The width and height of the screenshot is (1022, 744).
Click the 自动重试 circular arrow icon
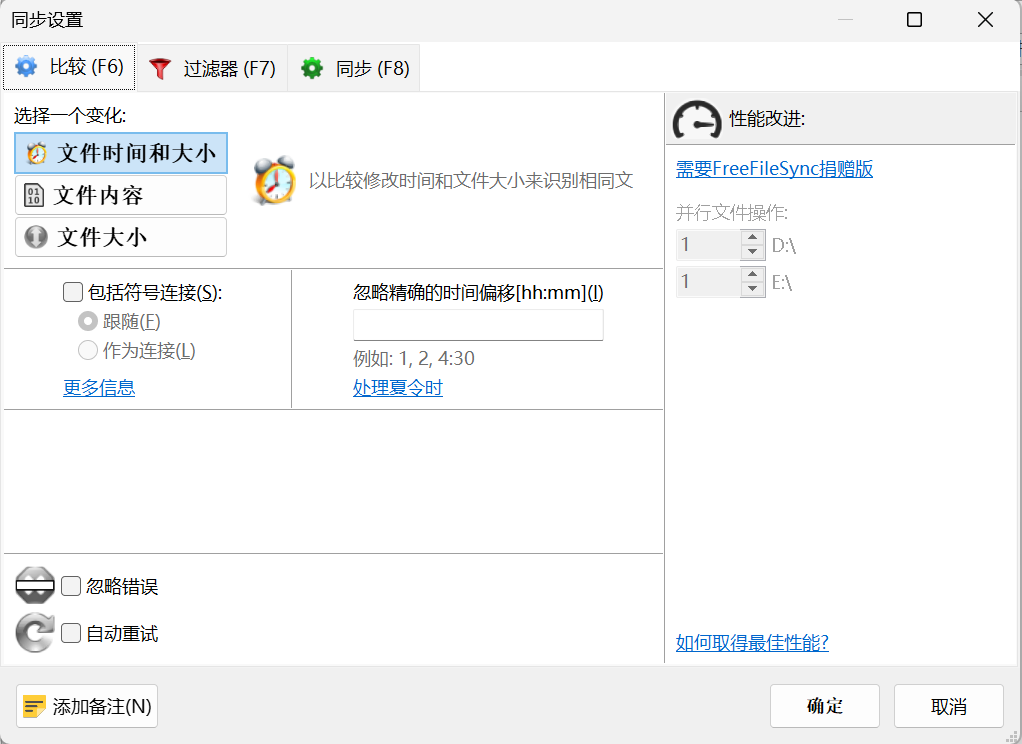point(34,632)
